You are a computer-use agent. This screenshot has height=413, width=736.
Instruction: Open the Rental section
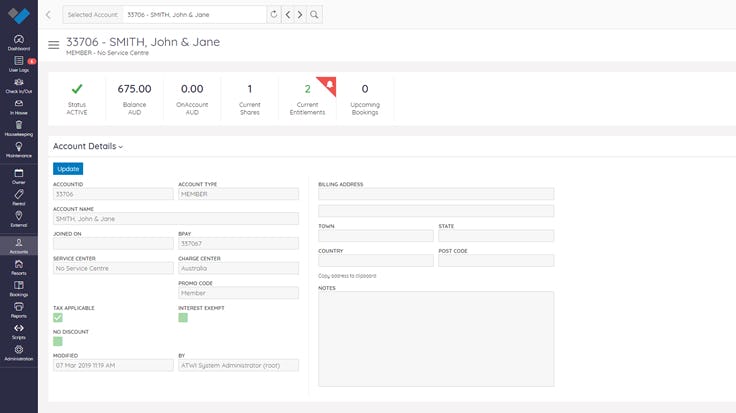tap(19, 198)
